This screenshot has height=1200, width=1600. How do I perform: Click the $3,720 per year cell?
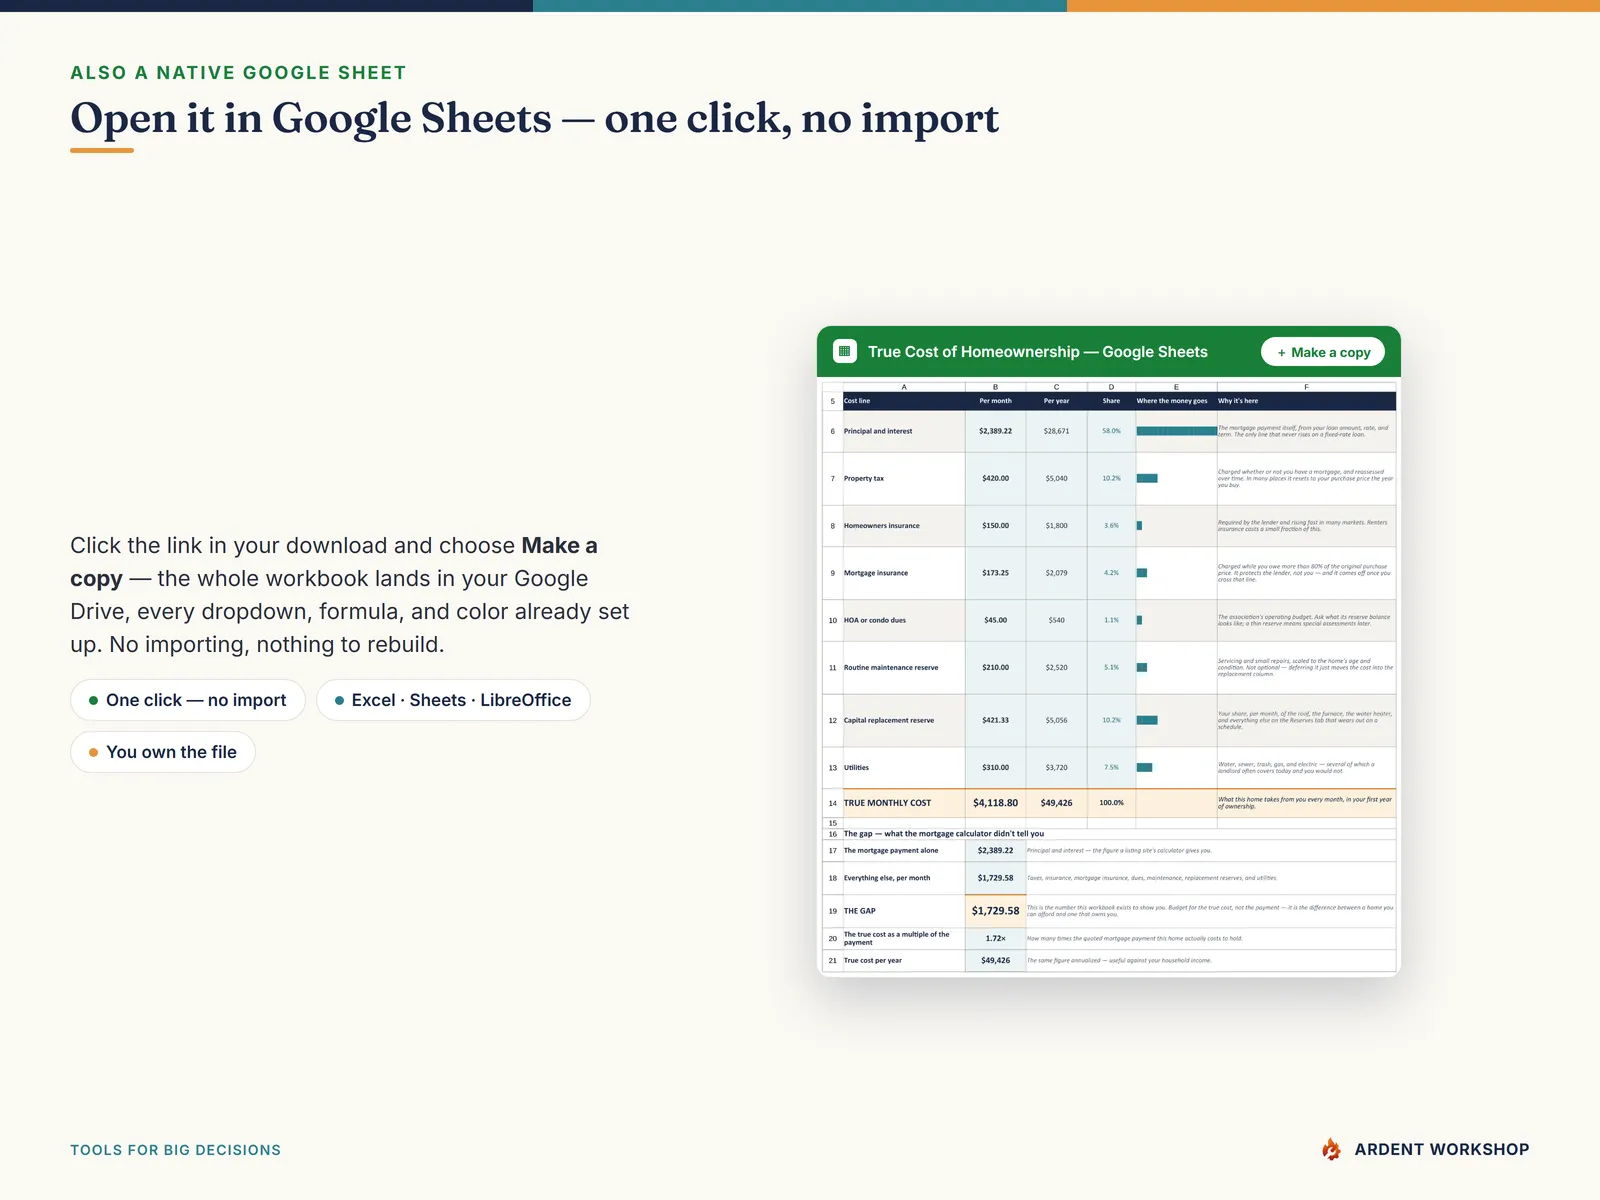(1056, 767)
